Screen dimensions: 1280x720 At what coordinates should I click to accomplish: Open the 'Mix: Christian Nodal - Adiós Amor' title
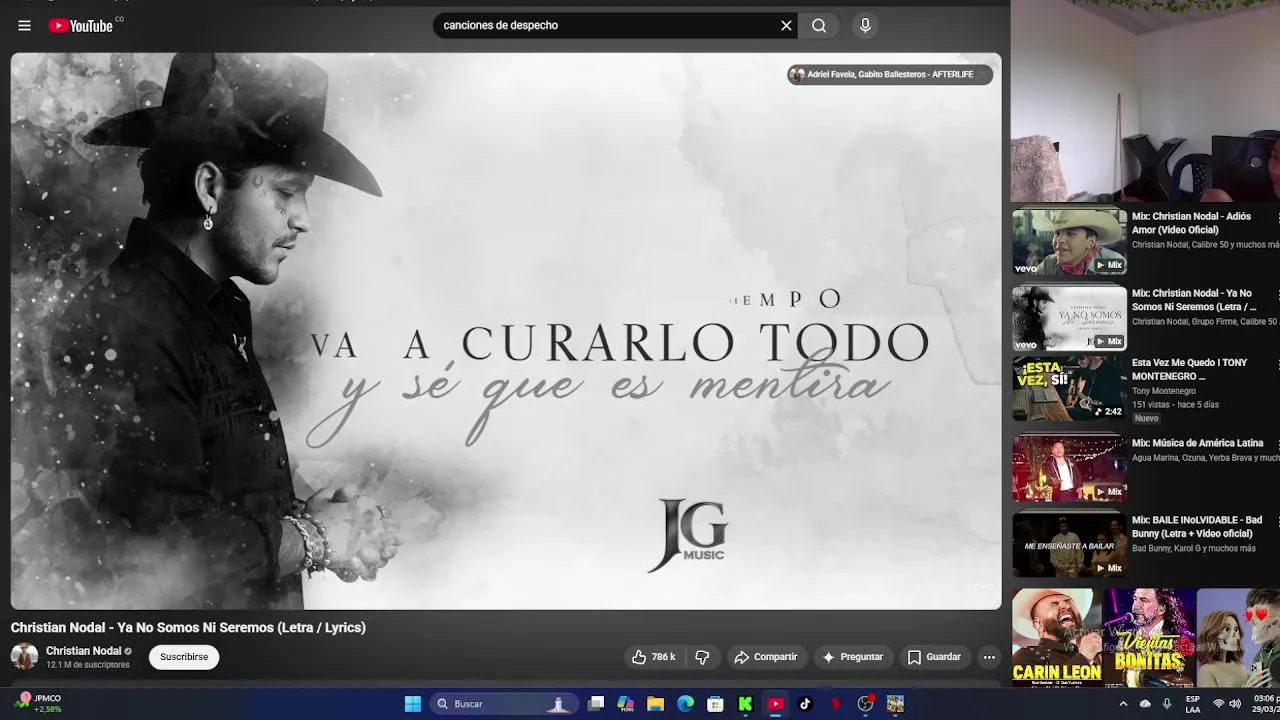1191,223
